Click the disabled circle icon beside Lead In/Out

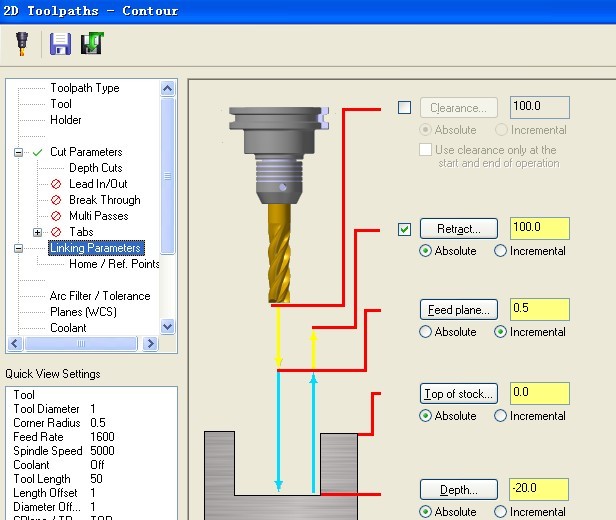[x=56, y=184]
